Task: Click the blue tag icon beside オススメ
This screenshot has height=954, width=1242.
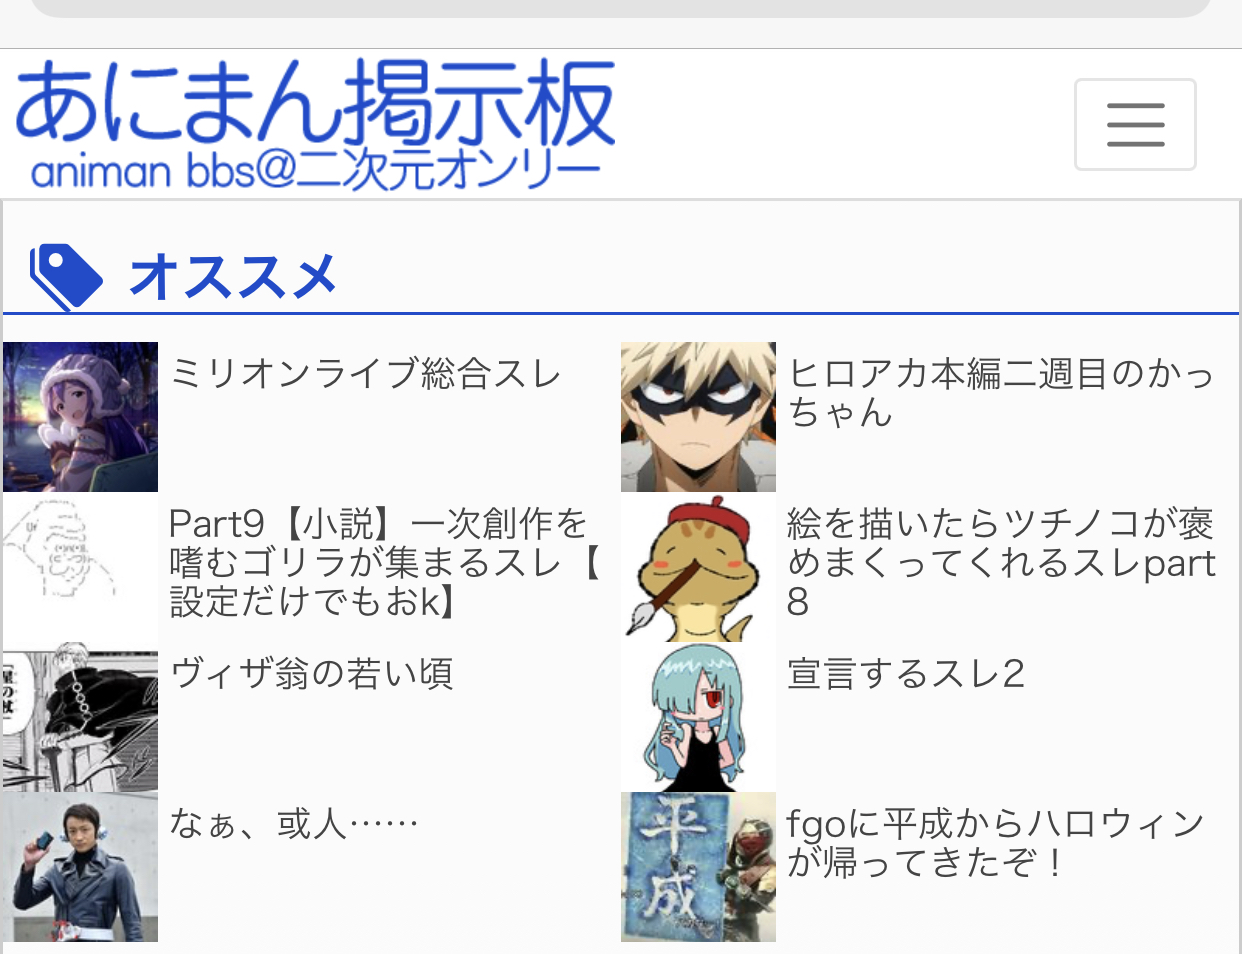Action: click(x=66, y=276)
